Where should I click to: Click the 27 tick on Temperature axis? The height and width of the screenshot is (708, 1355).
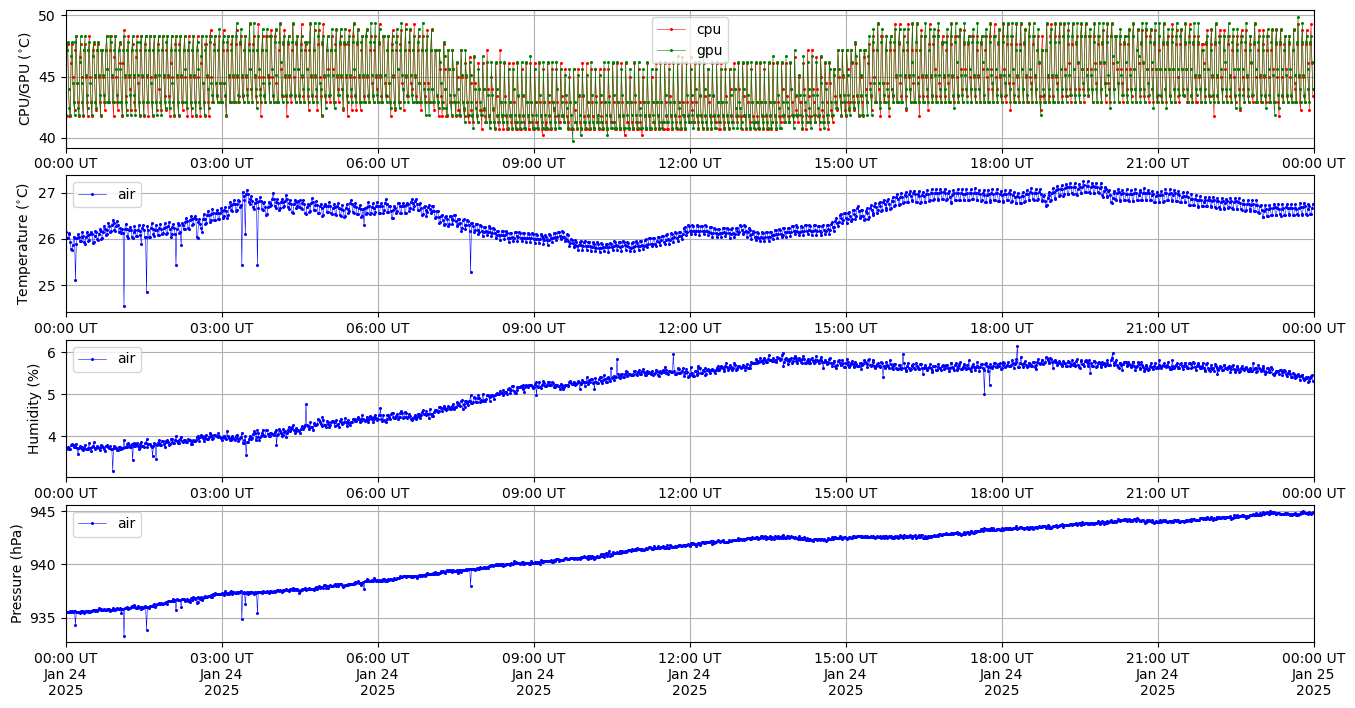[50, 193]
